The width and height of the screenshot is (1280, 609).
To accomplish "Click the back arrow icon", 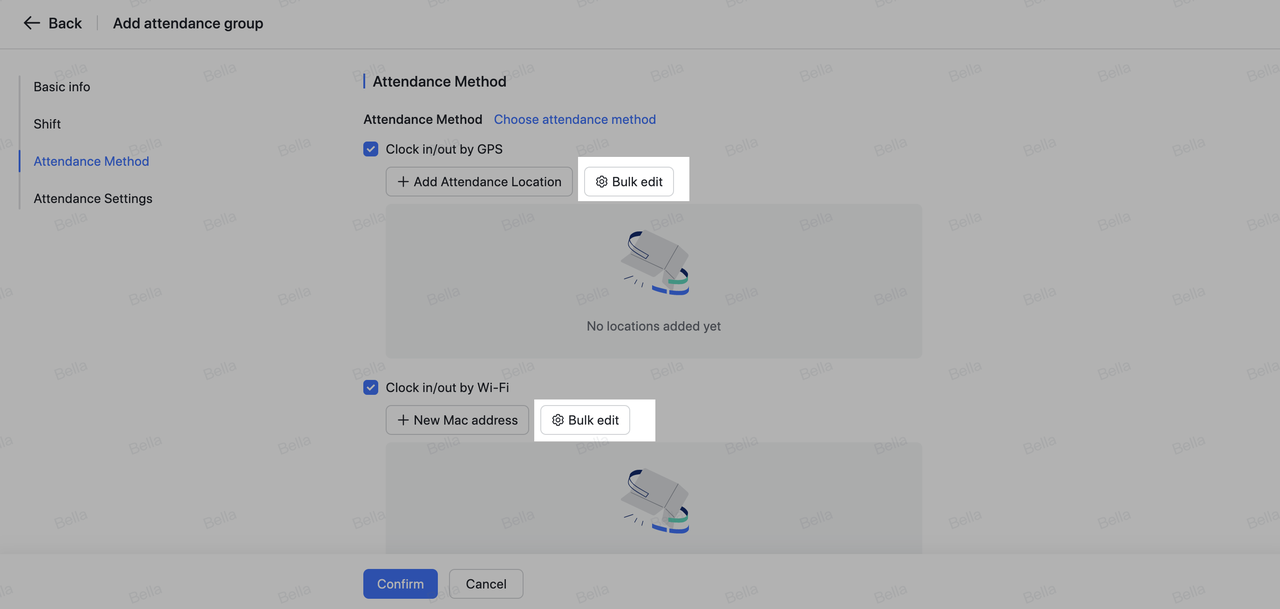I will (x=32, y=23).
